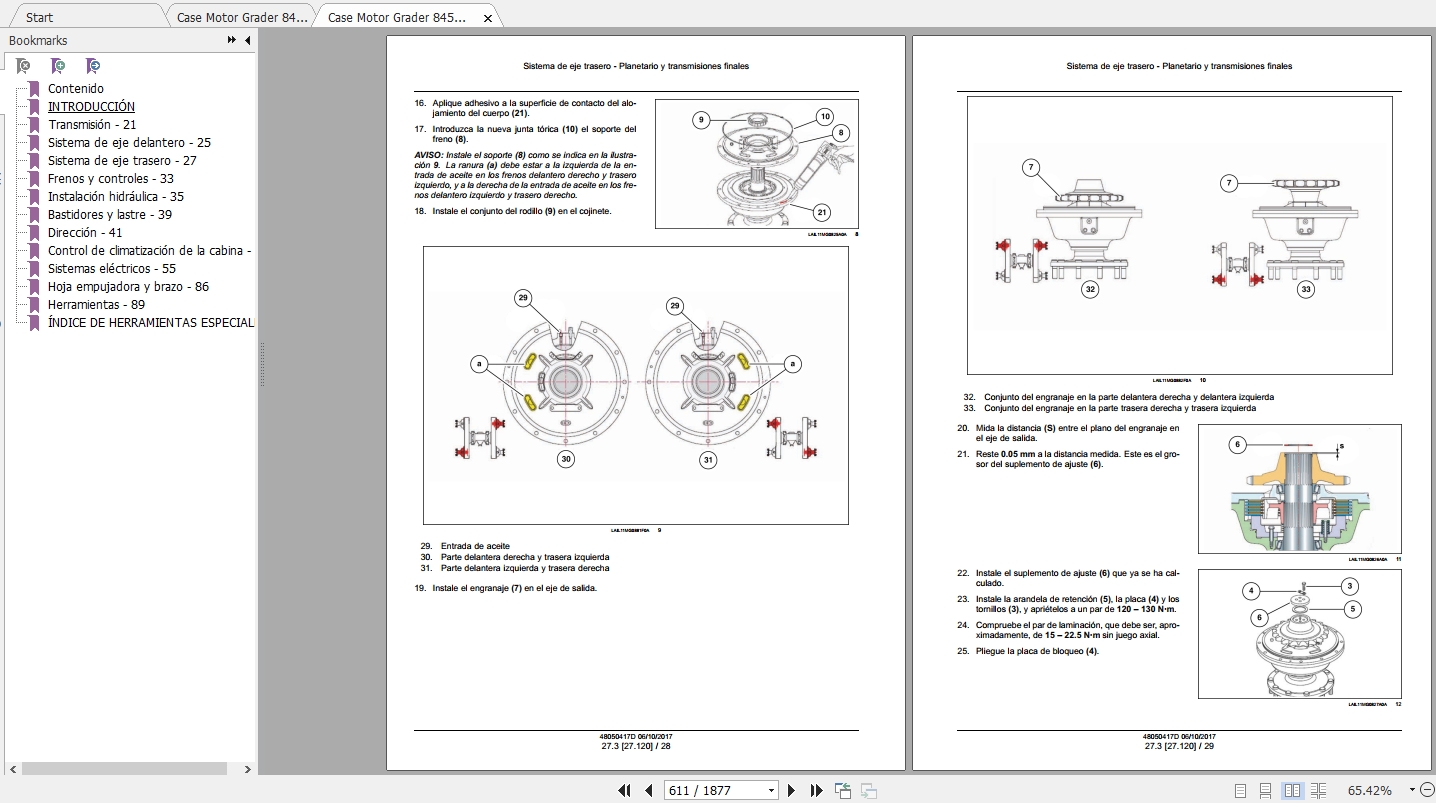Click the bookmark icon beside Herramientas - 89

[x=35, y=304]
